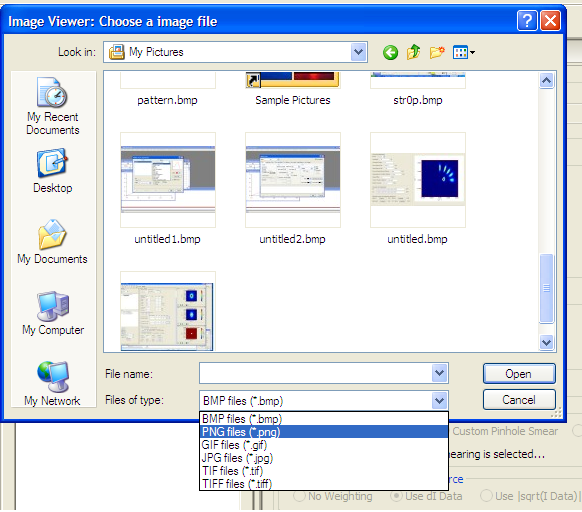Image resolution: width=582 pixels, height=512 pixels.
Task: Open the My Network location
Action: (x=52, y=384)
